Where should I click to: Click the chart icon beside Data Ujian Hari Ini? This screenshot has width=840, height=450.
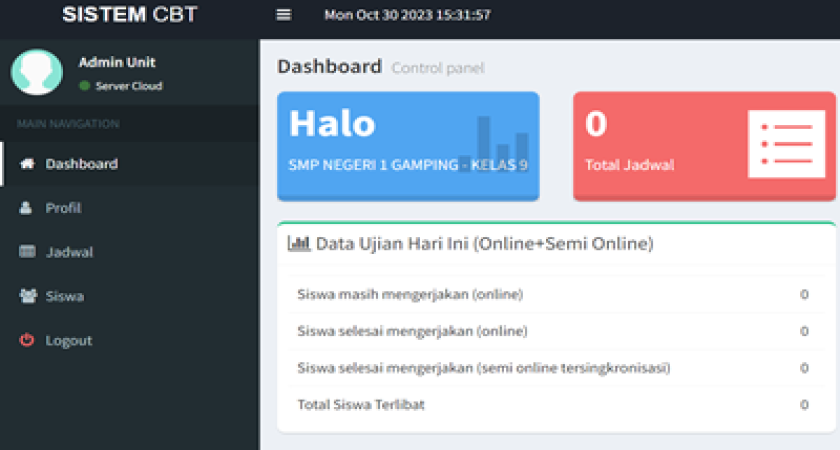(298, 243)
